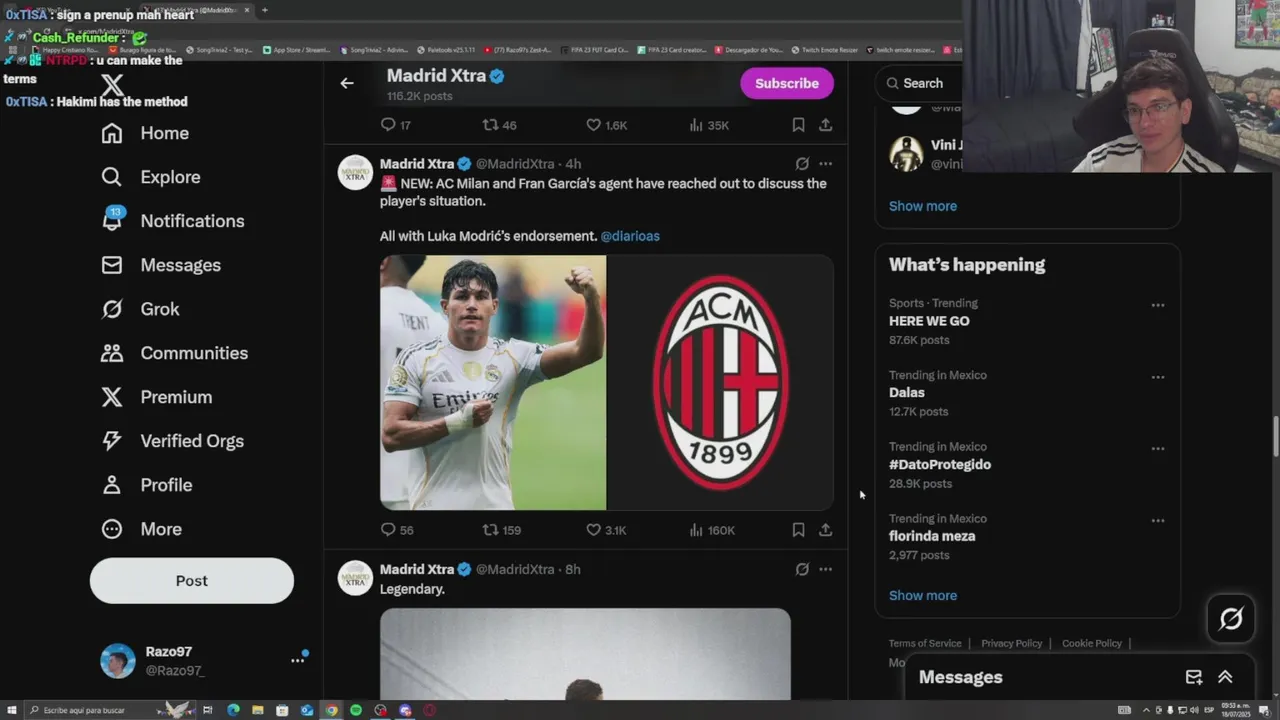The width and height of the screenshot is (1280, 720).
Task: Bookmark the AC Milan post
Action: pyautogui.click(x=798, y=530)
